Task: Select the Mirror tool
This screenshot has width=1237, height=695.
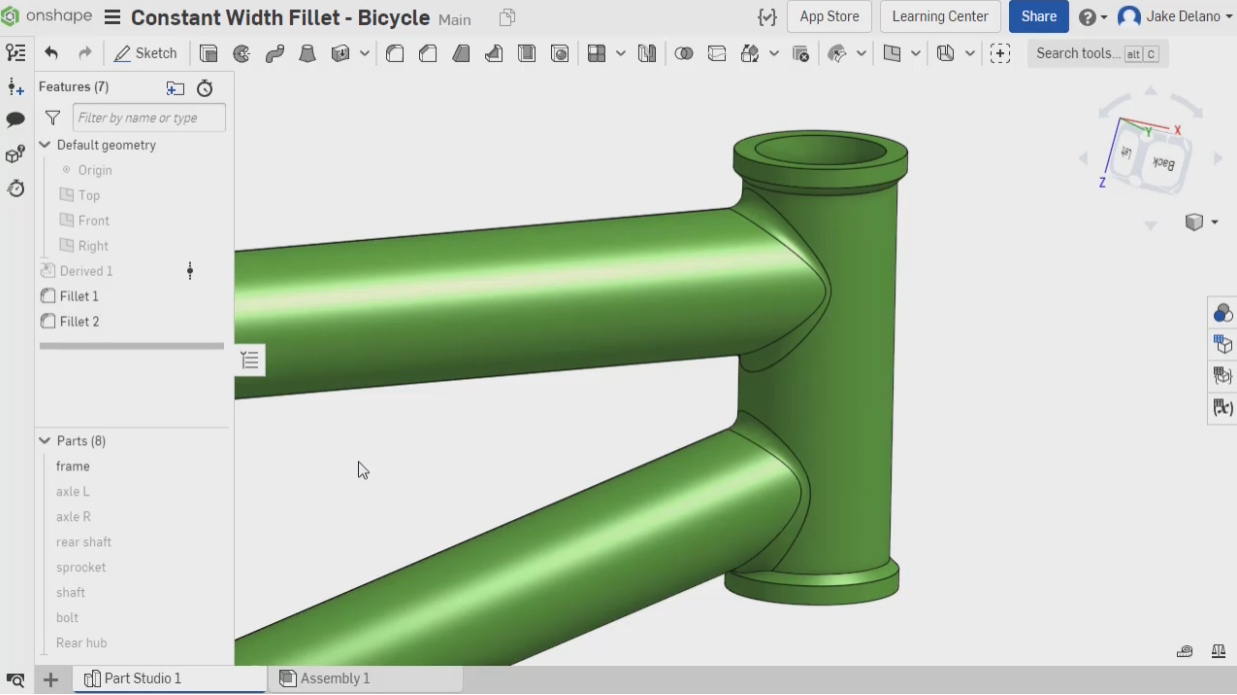Action: click(x=647, y=54)
